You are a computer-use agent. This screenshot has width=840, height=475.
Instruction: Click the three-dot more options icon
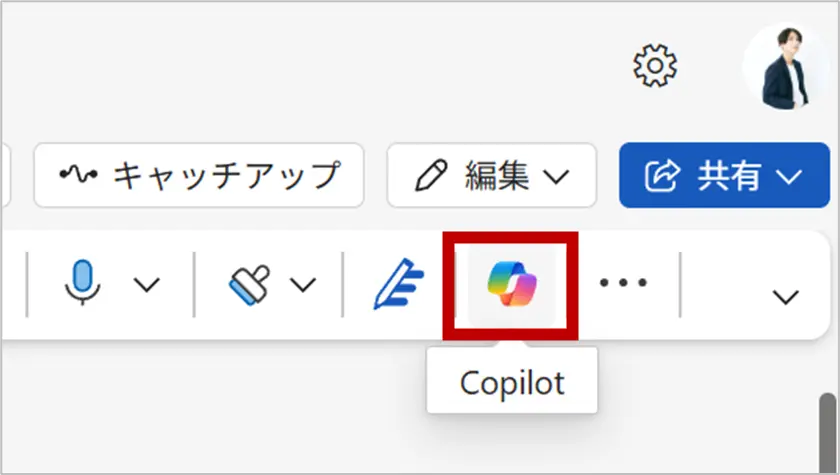click(623, 284)
